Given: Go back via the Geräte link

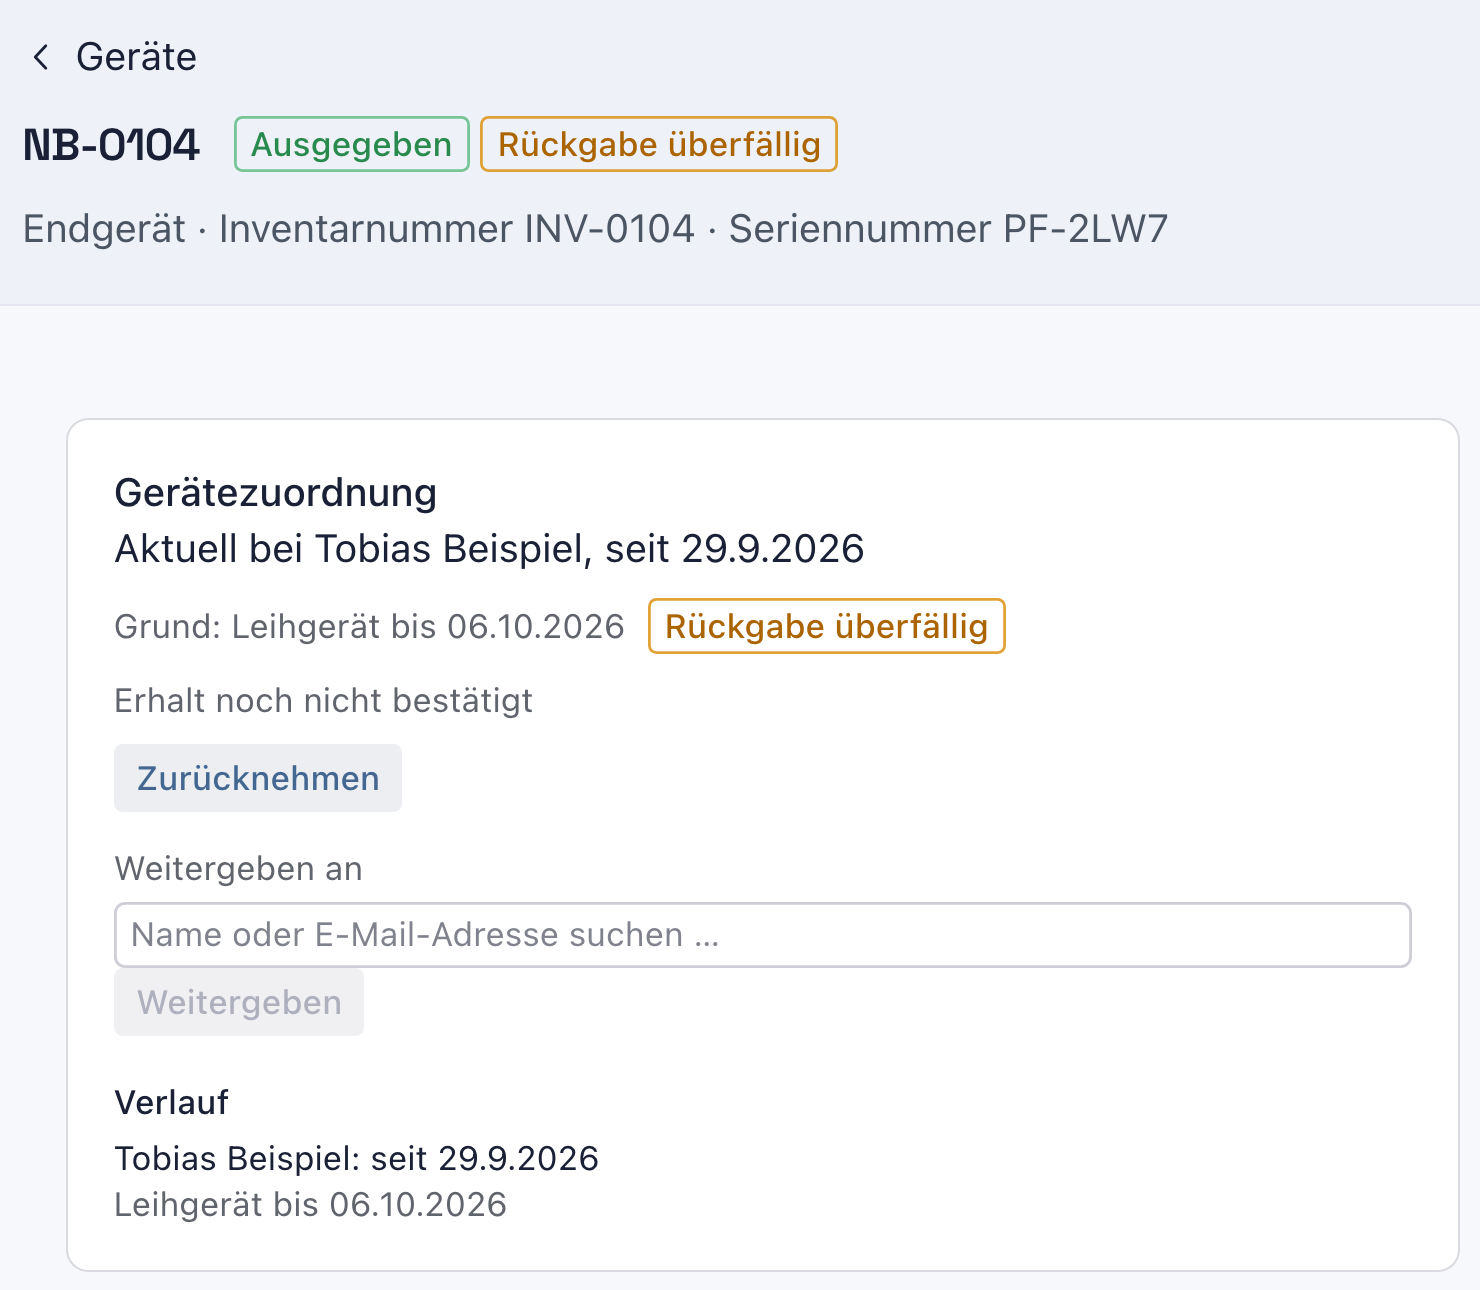Looking at the screenshot, I should (136, 57).
